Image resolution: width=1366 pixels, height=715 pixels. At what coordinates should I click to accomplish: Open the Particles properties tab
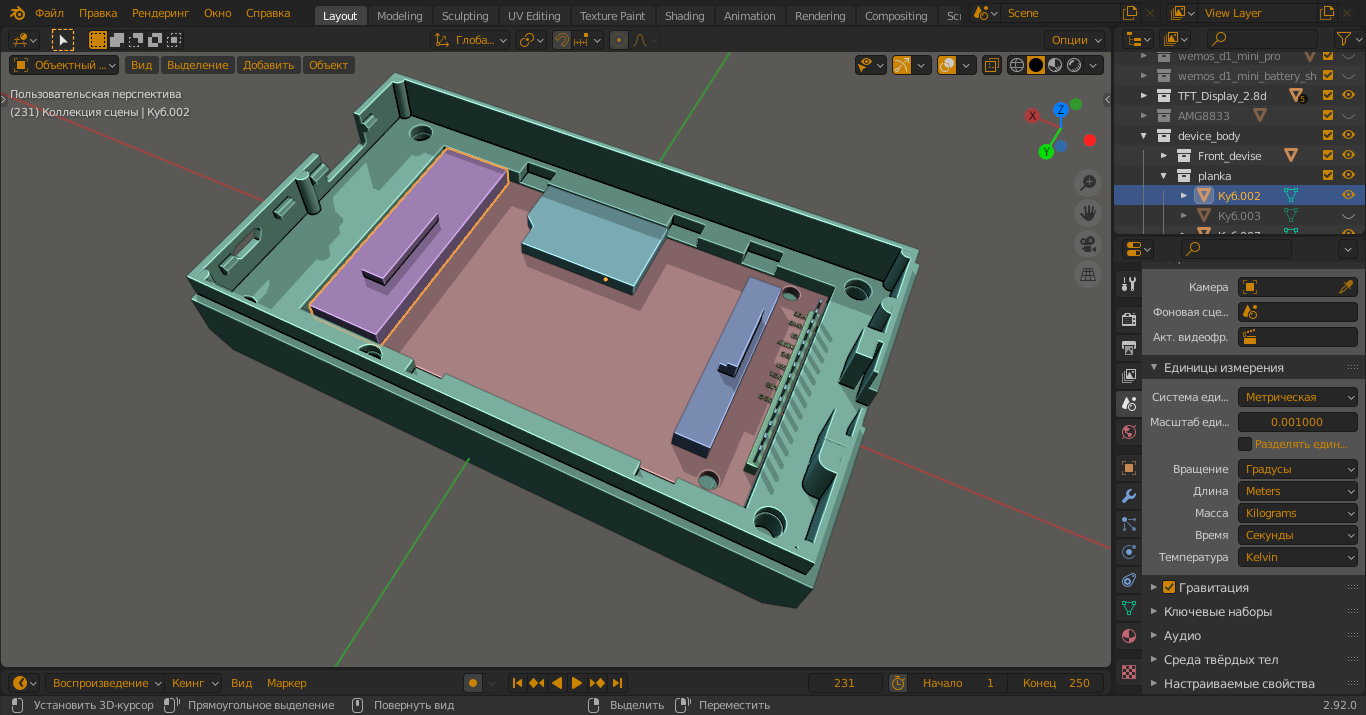coord(1129,524)
